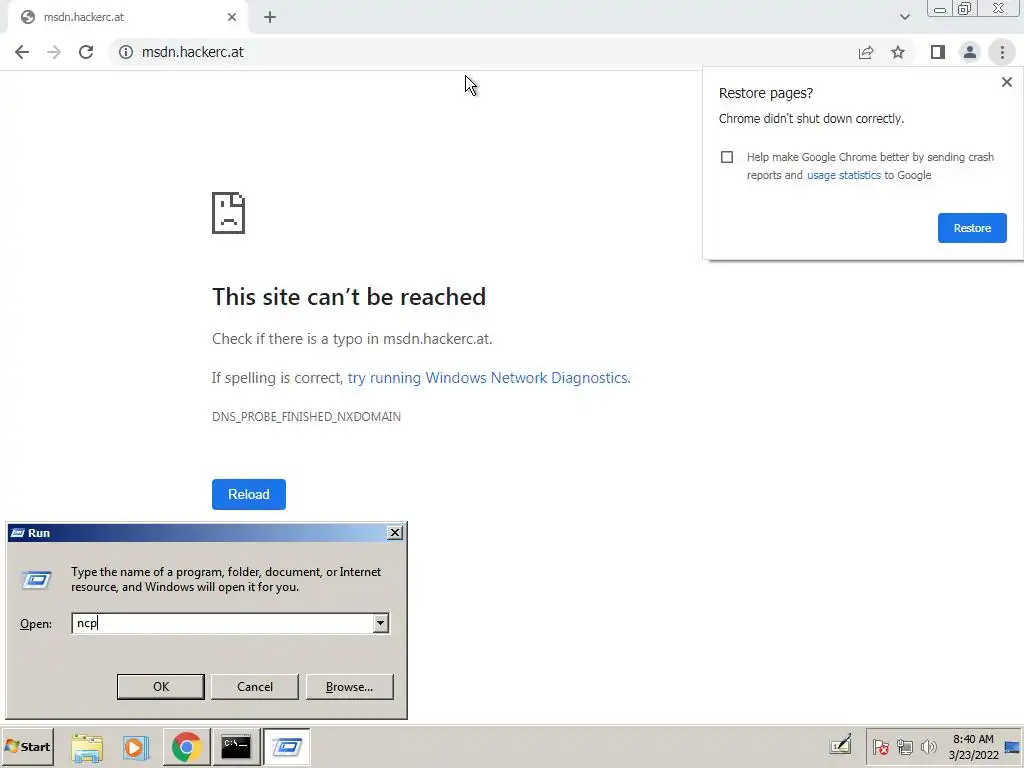This screenshot has height=768, width=1024.
Task: Click the address bar URL field
Action: click(483, 52)
